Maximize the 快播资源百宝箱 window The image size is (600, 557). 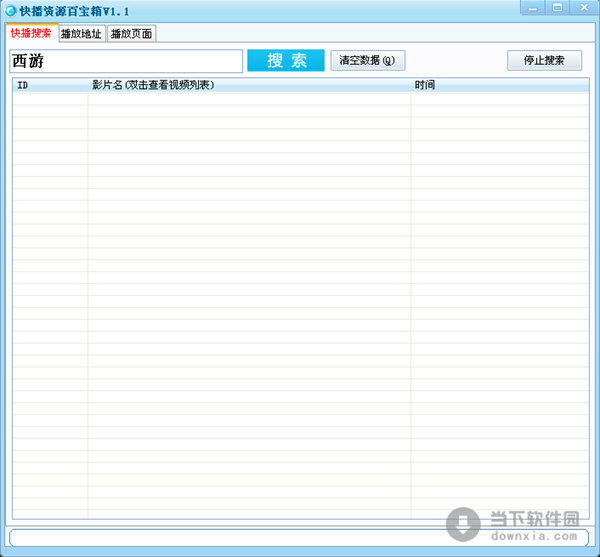(558, 8)
